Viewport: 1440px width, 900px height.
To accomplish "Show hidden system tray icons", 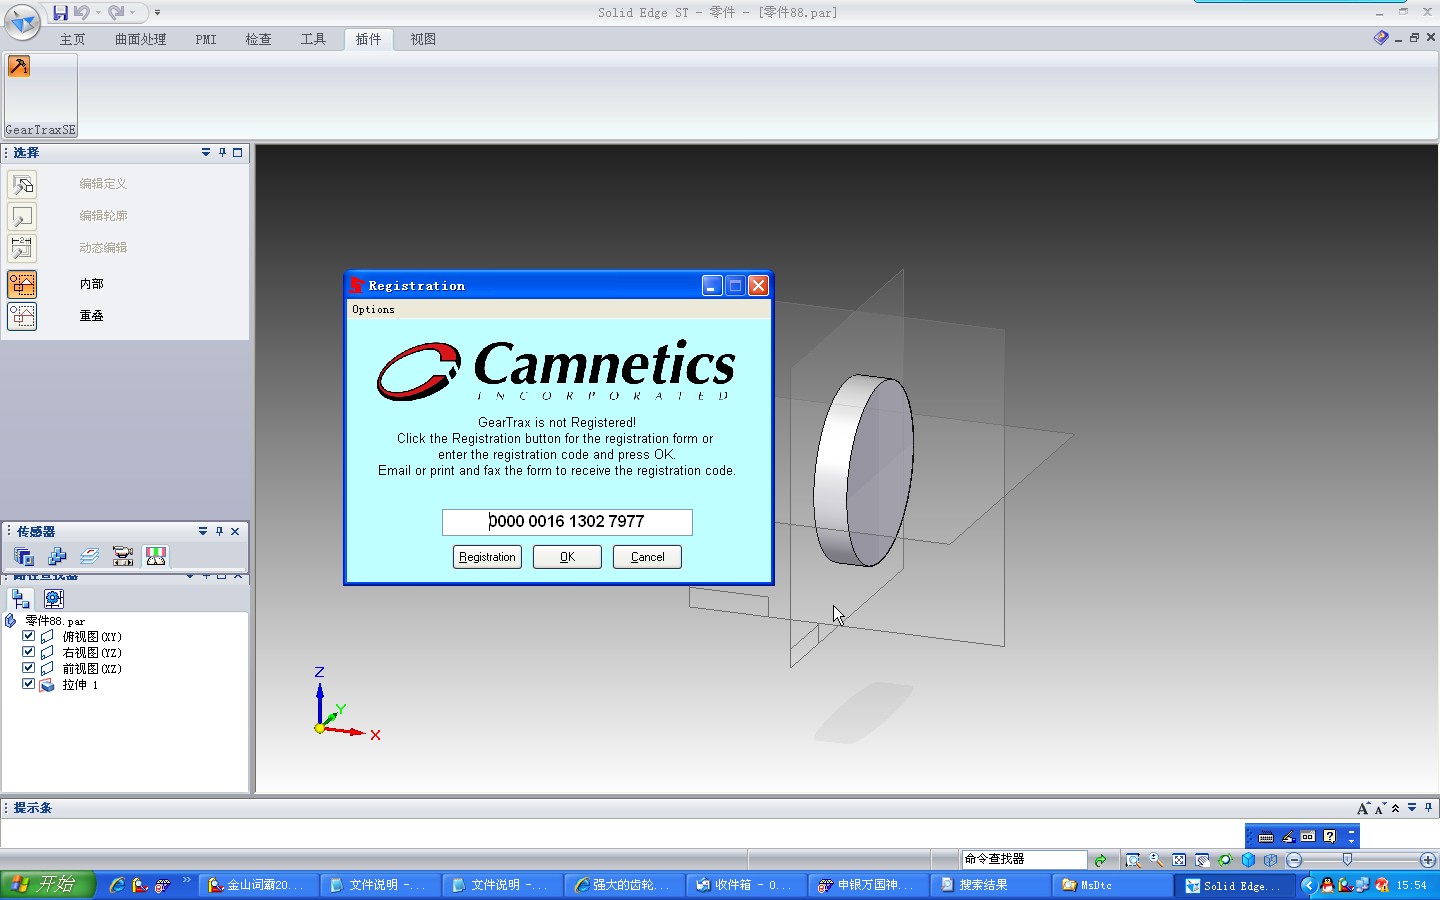I will [1308, 885].
